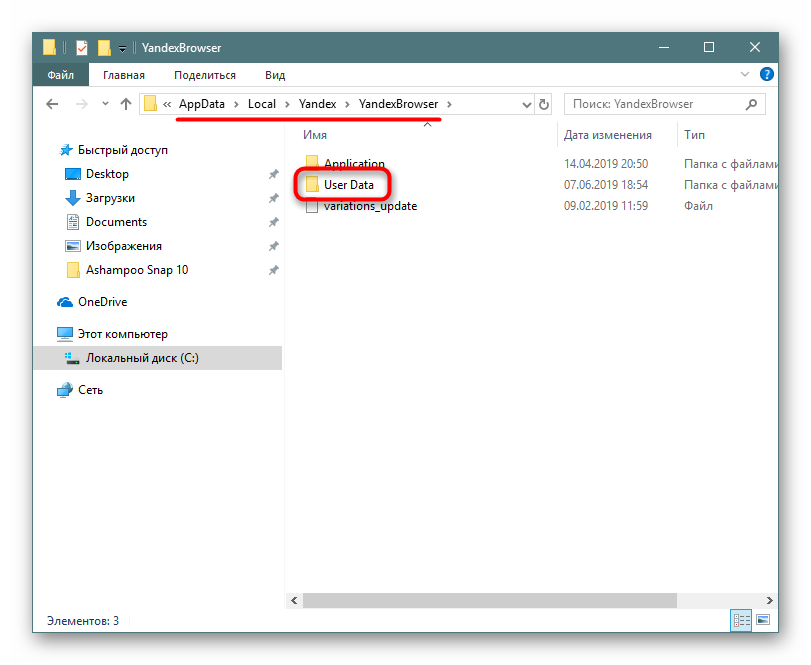Screen dimensions: 811x665
Task: Switch to Large icons view layout
Action: click(763, 620)
